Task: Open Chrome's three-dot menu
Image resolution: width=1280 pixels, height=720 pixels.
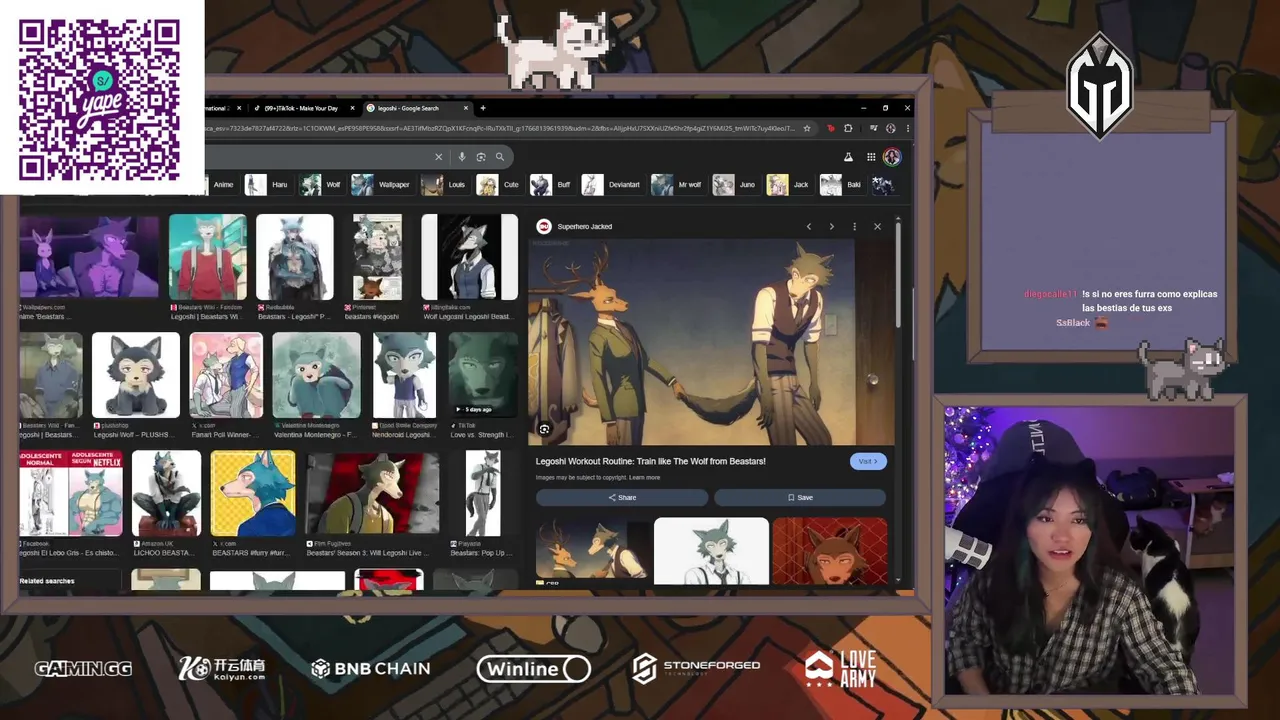Action: (x=907, y=128)
